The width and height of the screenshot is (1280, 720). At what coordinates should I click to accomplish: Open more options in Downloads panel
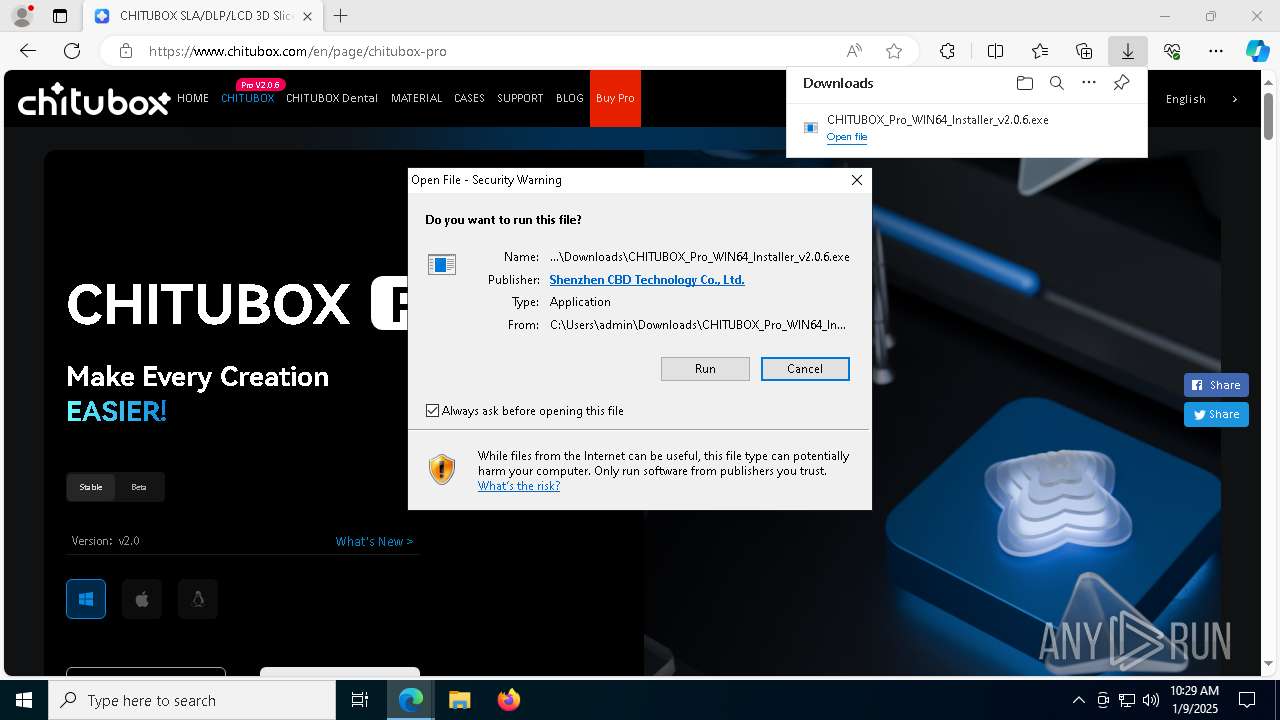1089,83
